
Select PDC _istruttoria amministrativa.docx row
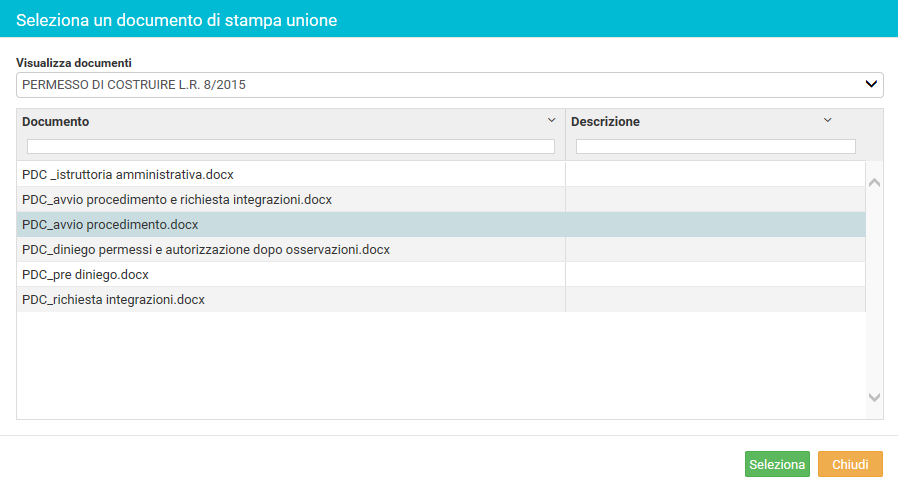[441, 174]
